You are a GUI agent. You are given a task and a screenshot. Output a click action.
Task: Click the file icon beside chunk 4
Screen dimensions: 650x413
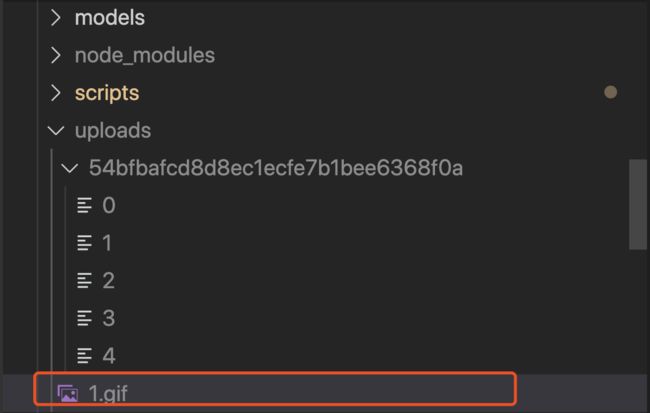[84, 356]
